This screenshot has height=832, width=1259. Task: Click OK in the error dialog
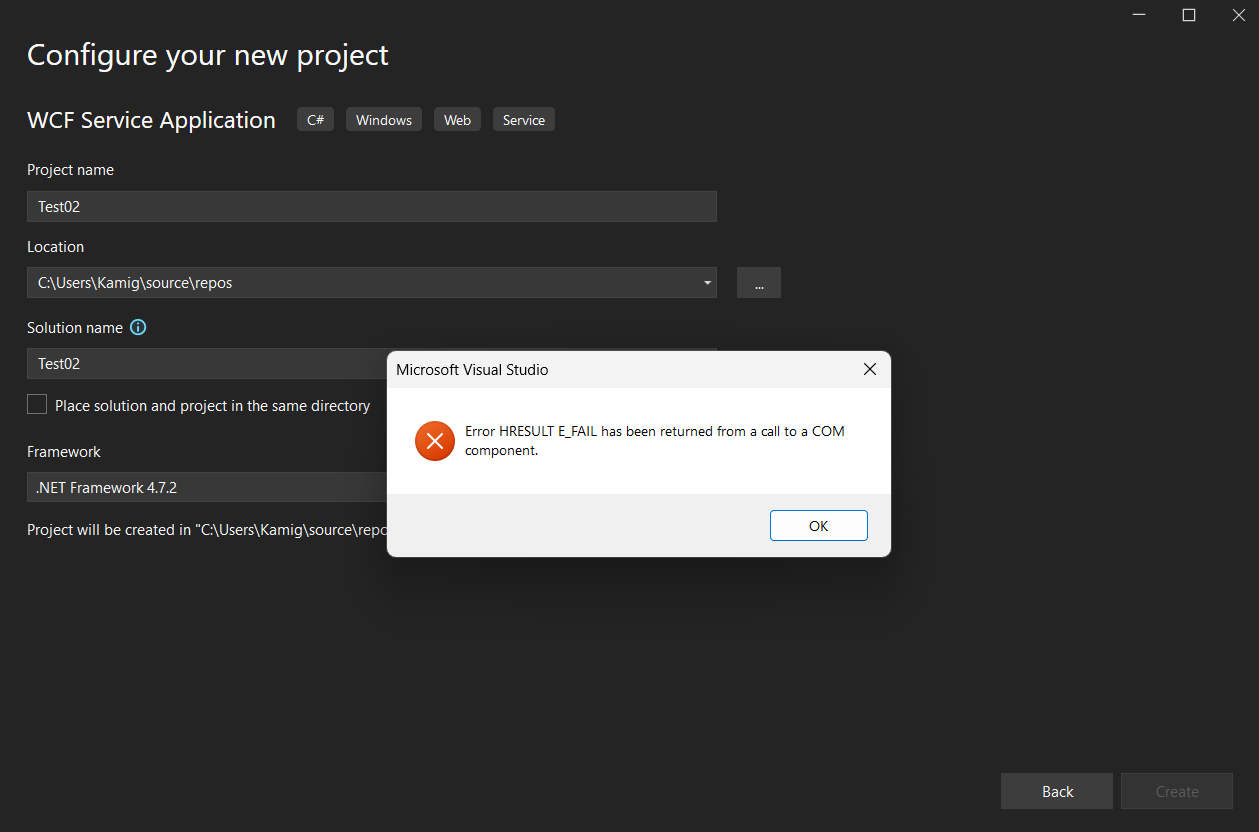pyautogui.click(x=818, y=526)
